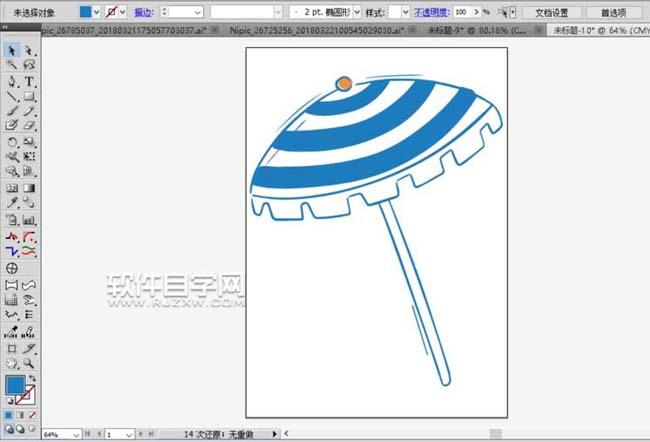Screen dimensions: 650x442
Task: Click the opacity value field showing 100
Action: point(463,12)
